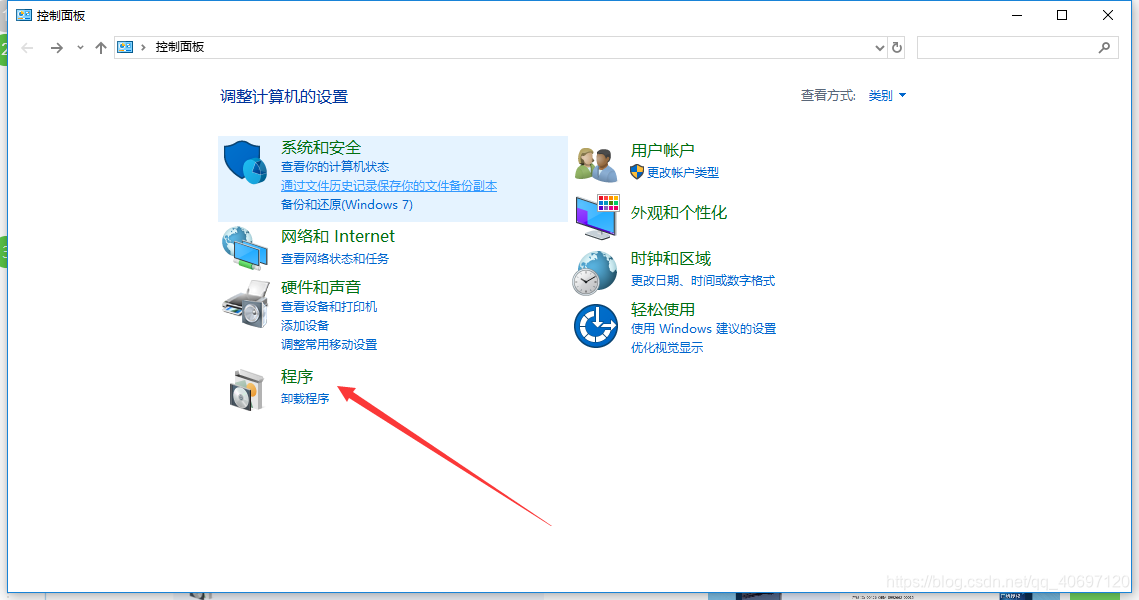Click 卸载程序 link
This screenshot has height=600, width=1139.
click(305, 399)
